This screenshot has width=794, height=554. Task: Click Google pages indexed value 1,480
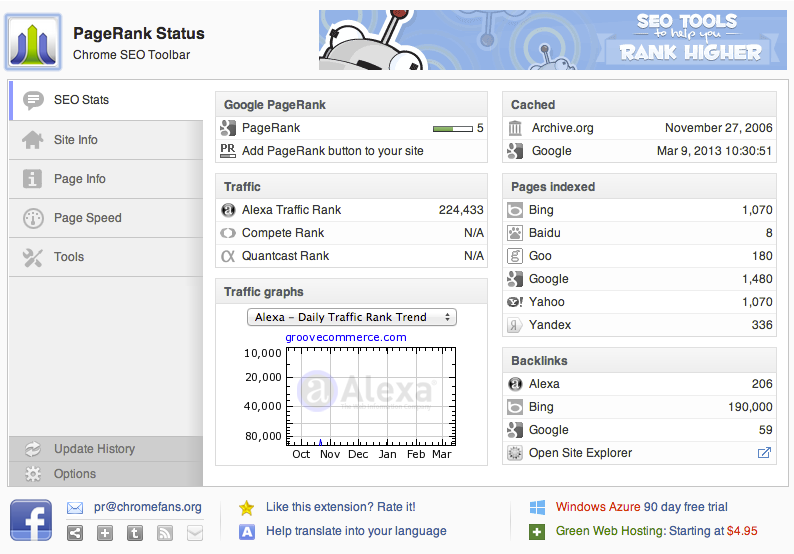pos(757,279)
